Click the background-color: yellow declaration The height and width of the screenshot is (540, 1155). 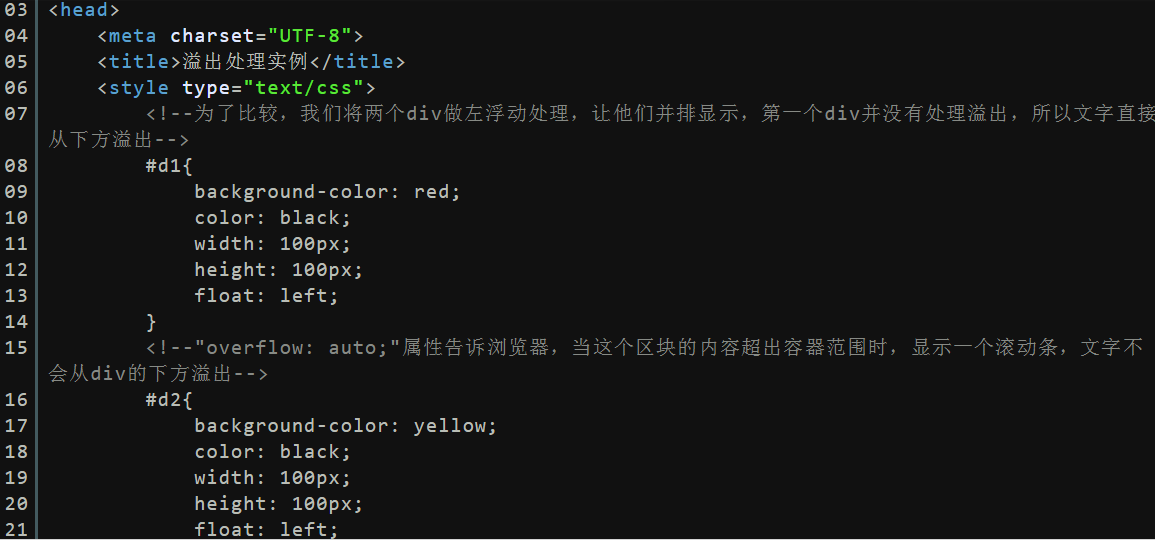click(x=345, y=426)
